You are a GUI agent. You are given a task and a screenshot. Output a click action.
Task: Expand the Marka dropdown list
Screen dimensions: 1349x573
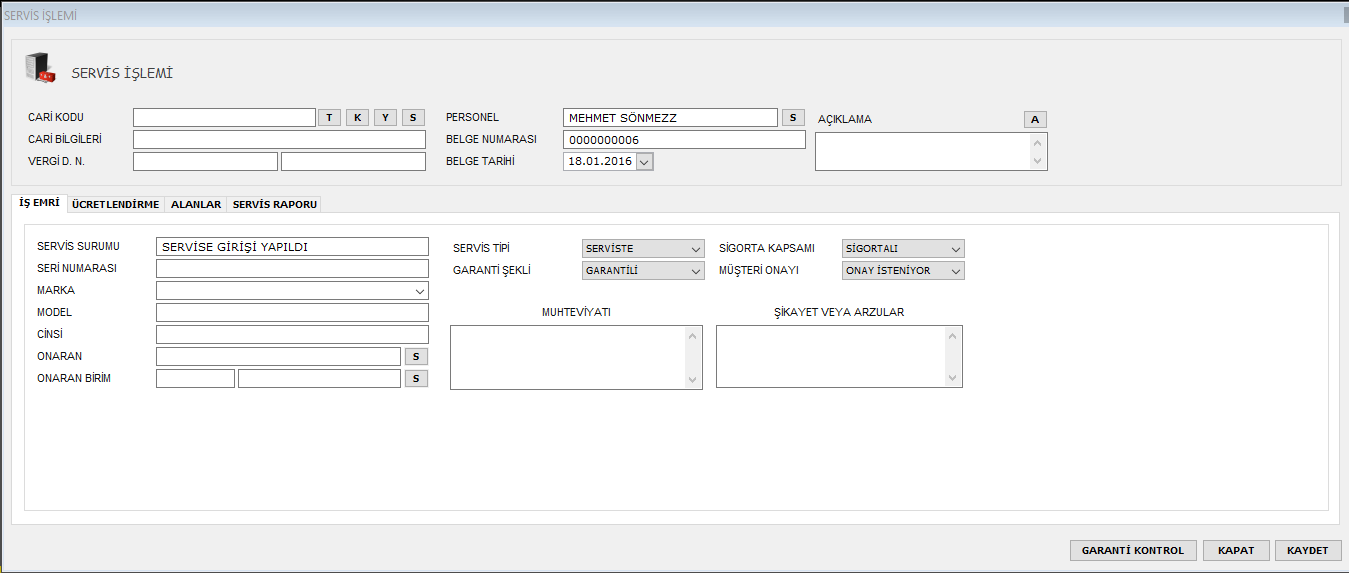(419, 291)
